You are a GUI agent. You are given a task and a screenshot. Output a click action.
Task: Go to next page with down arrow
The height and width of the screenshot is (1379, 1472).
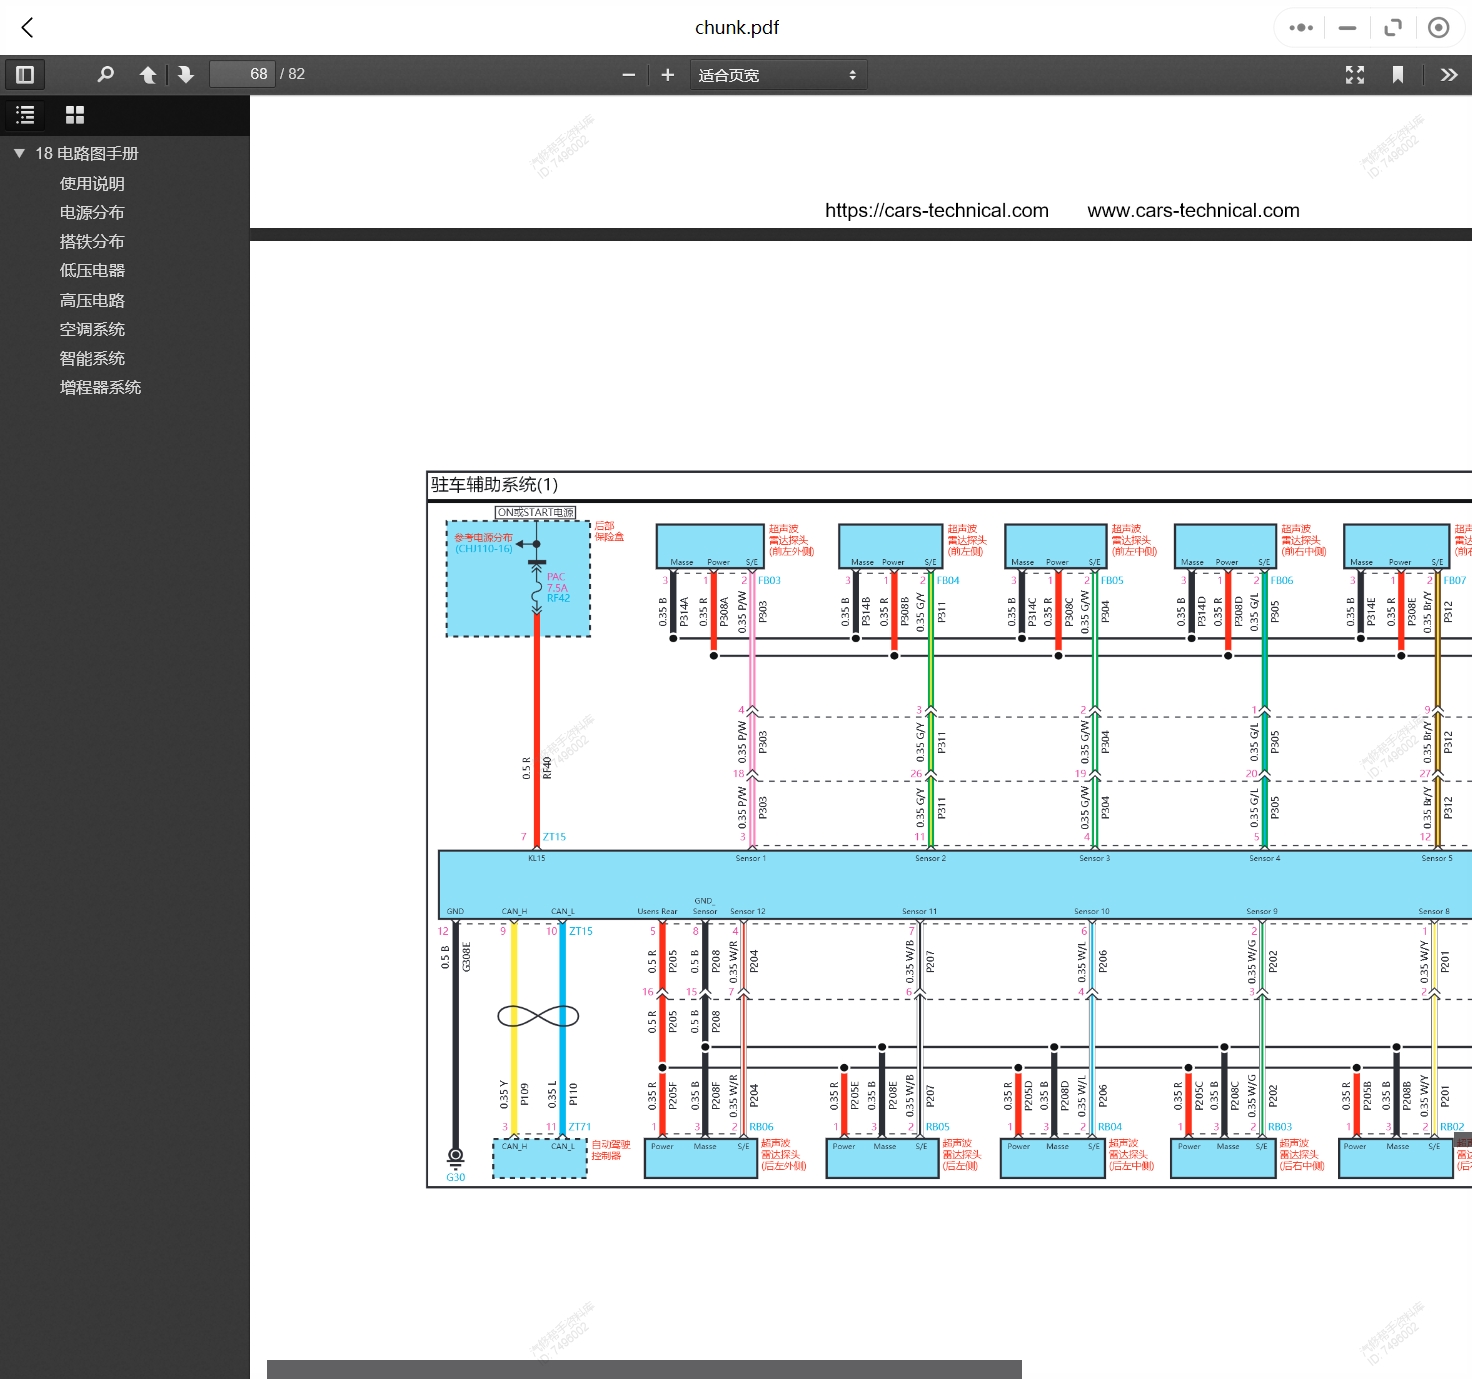click(x=185, y=74)
